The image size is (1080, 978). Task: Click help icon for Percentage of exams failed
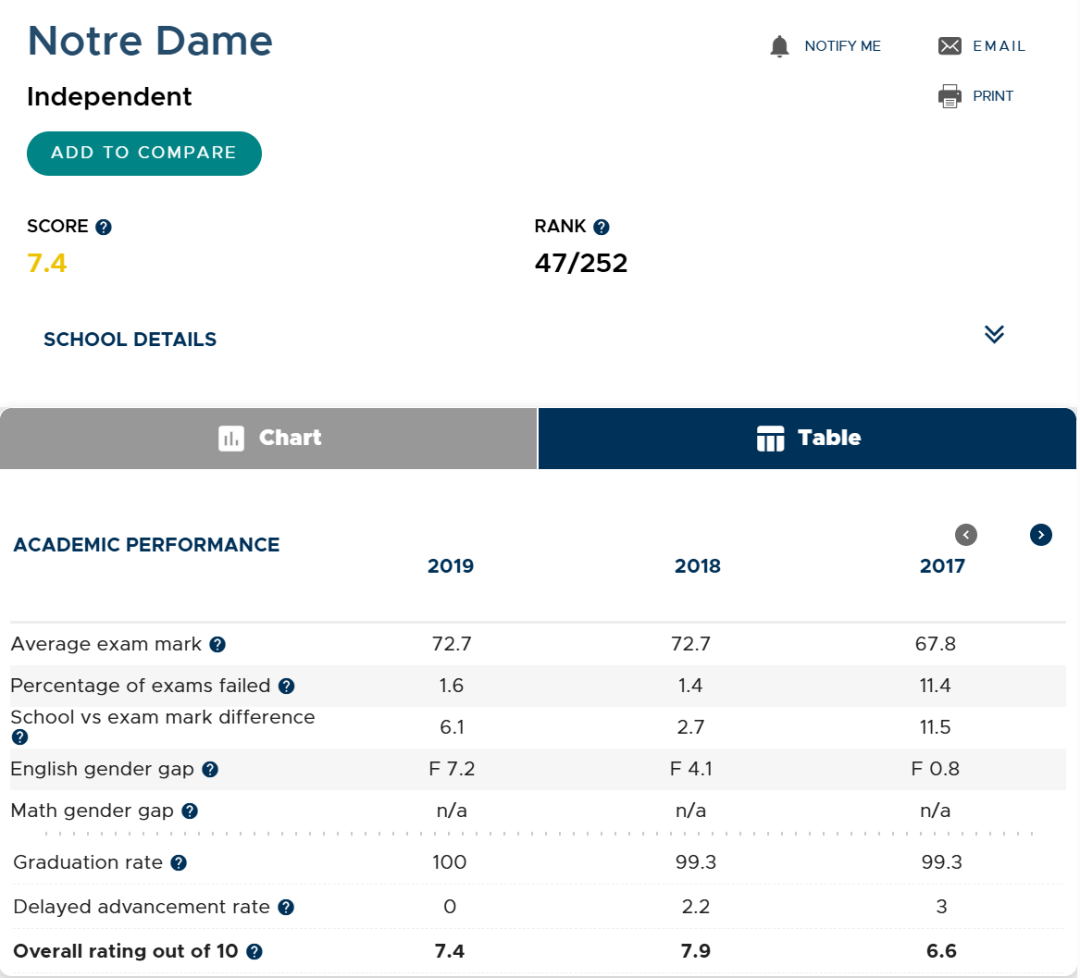tap(287, 686)
